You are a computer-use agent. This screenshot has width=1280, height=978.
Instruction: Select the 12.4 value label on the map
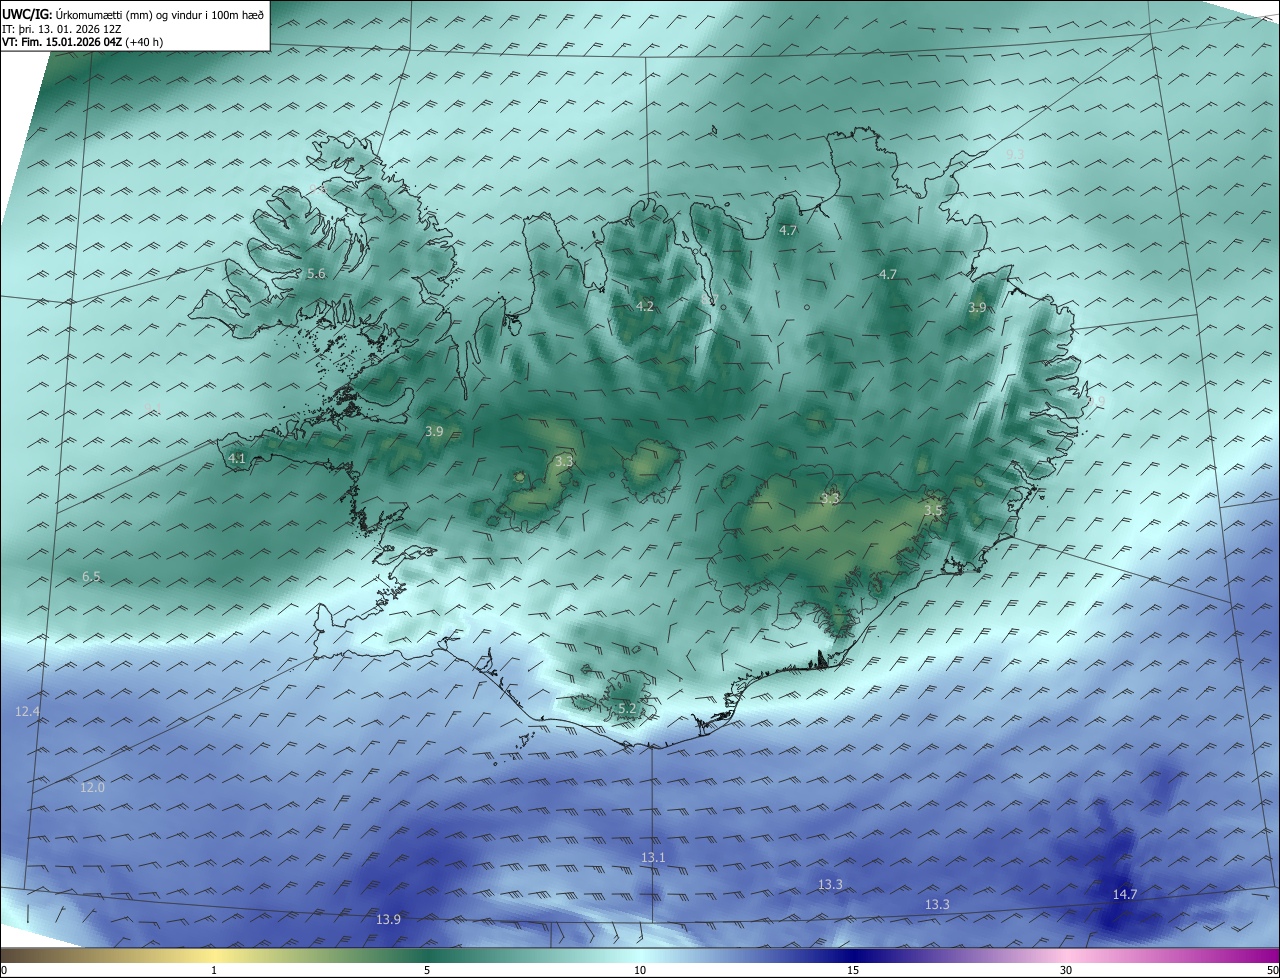[x=28, y=711]
